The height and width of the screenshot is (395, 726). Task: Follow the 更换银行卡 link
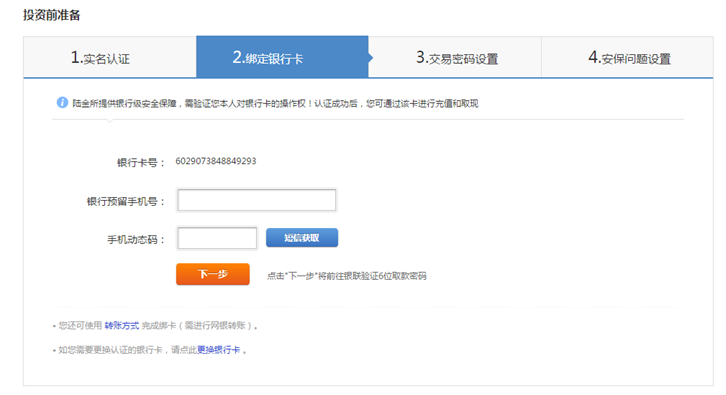(219, 350)
